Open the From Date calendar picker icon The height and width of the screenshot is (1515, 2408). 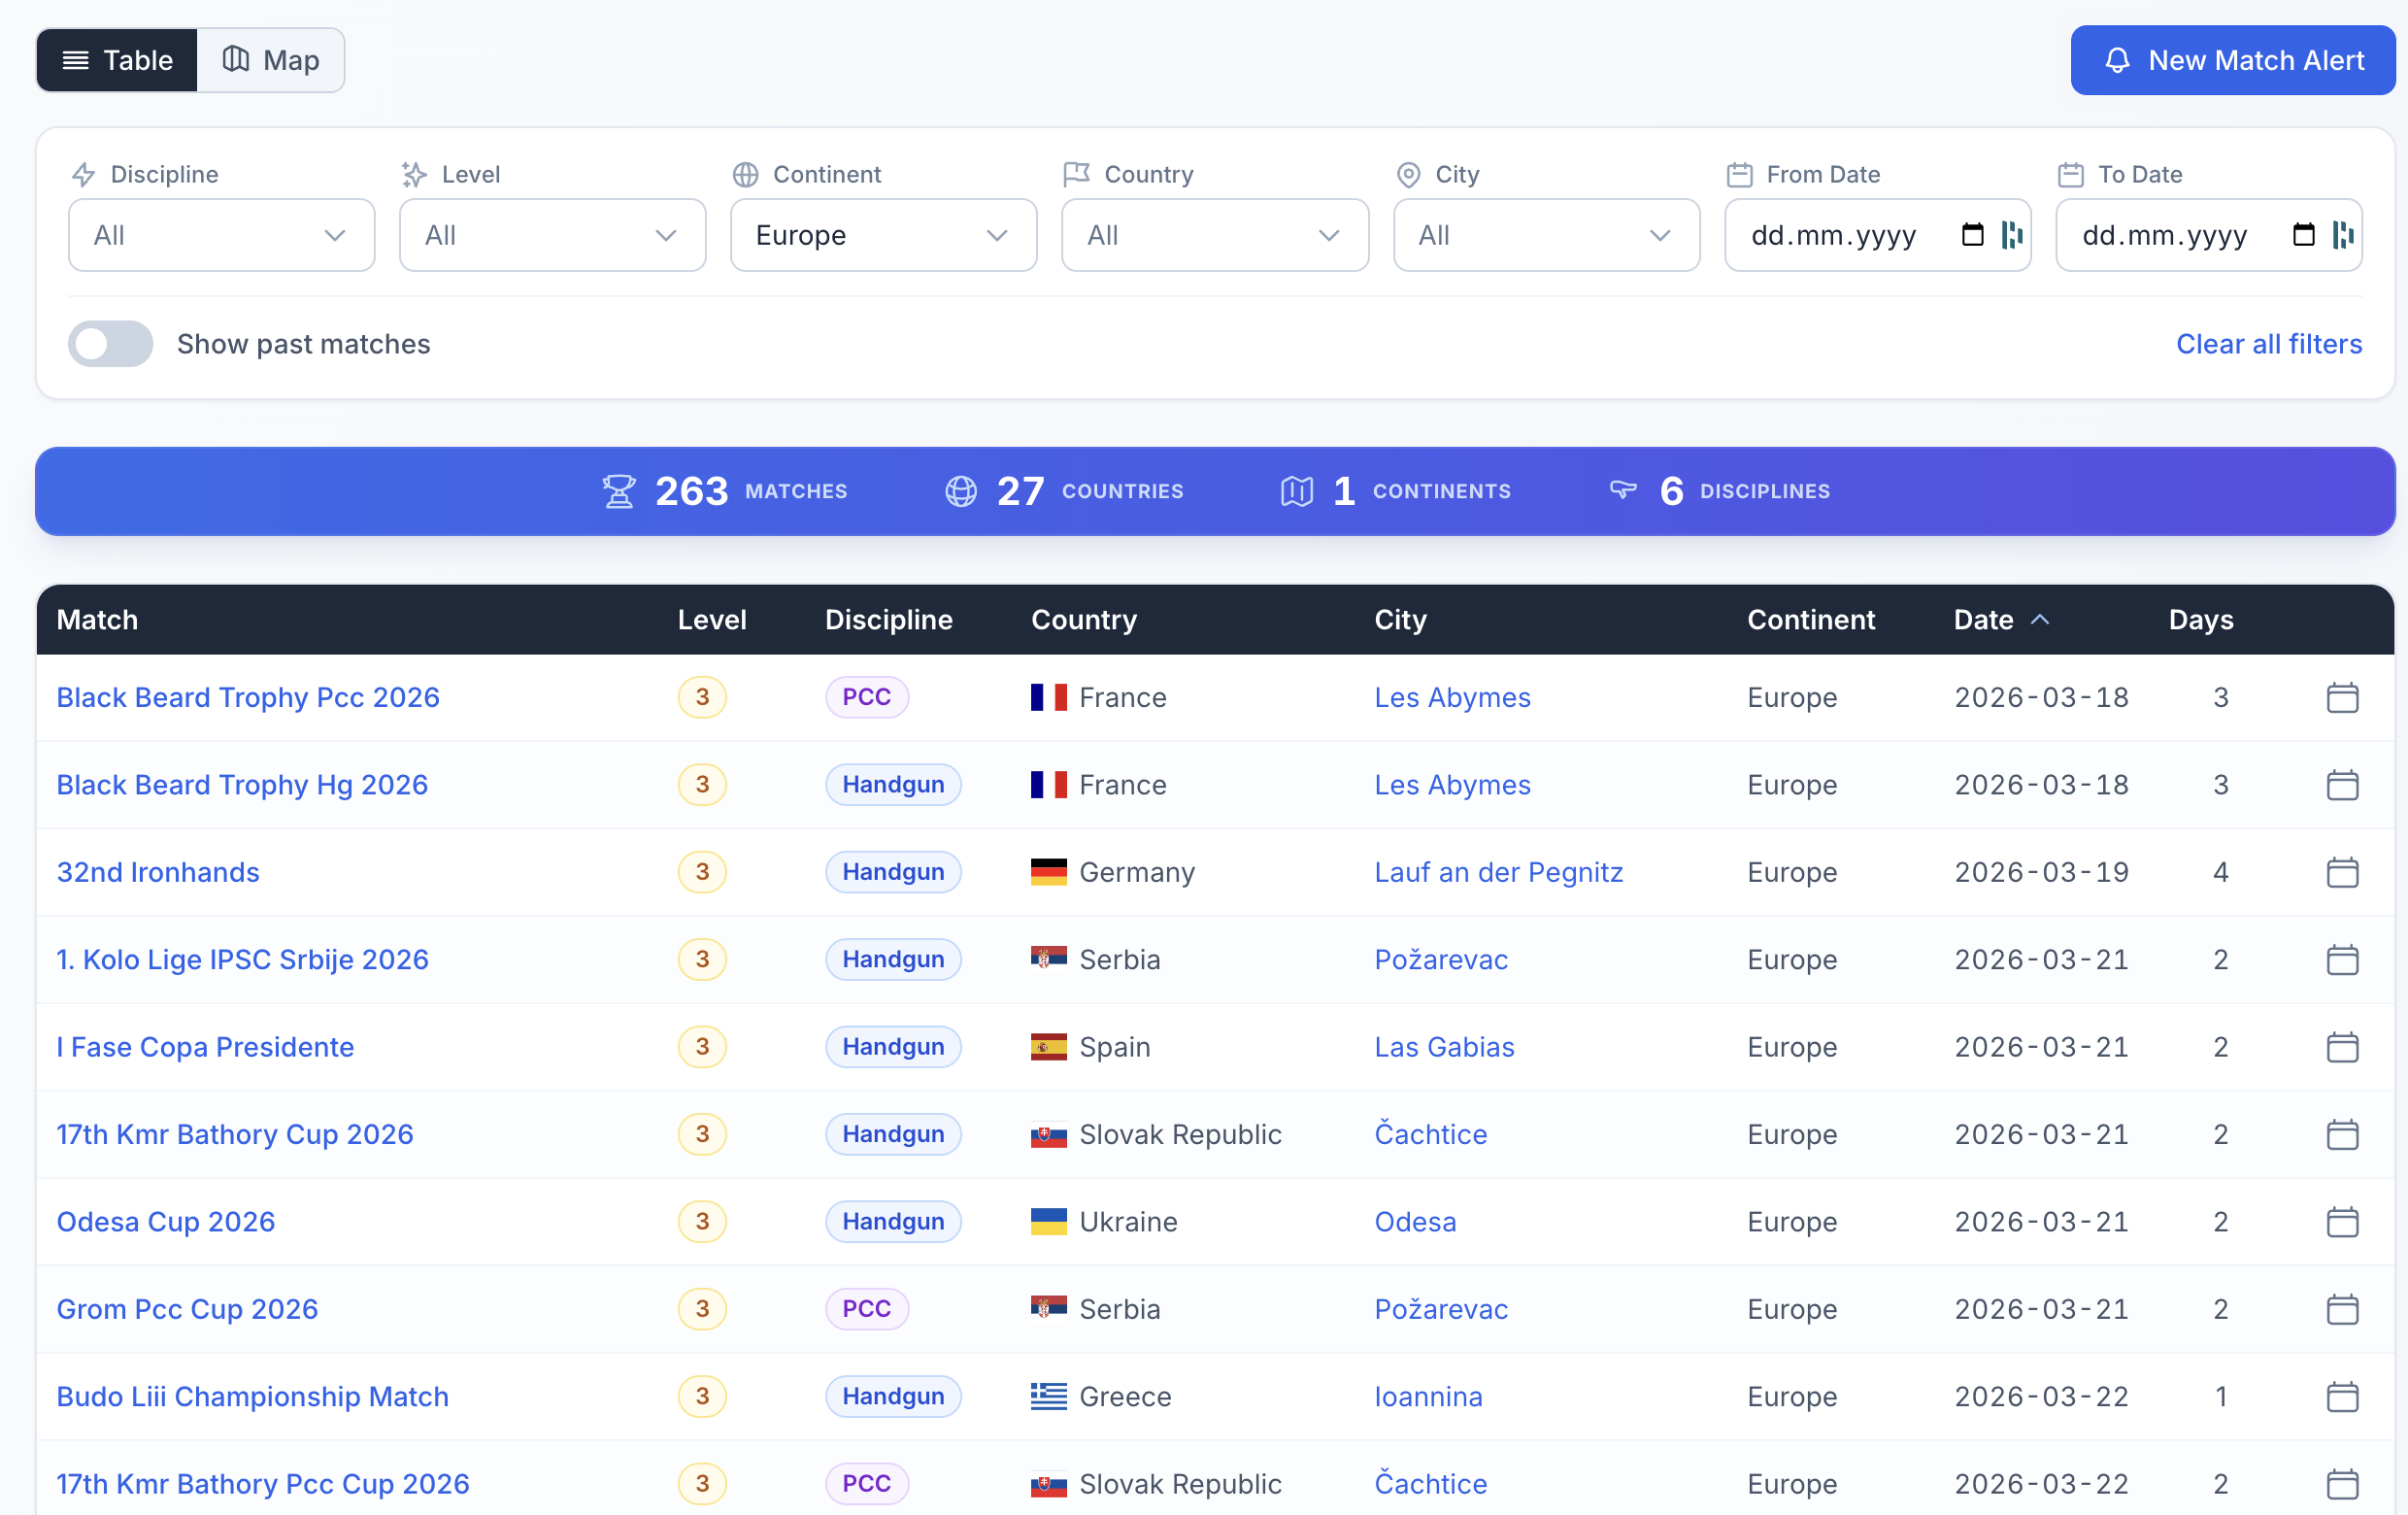point(1972,235)
